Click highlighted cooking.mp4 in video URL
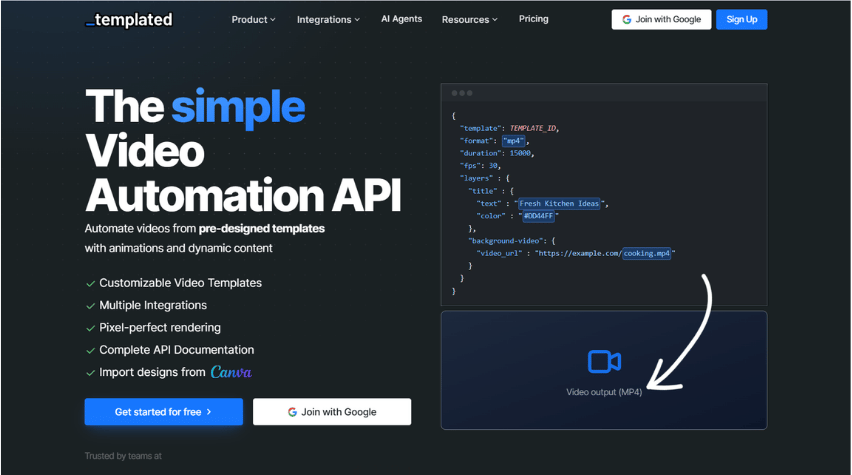This screenshot has width=852, height=475. click(647, 253)
